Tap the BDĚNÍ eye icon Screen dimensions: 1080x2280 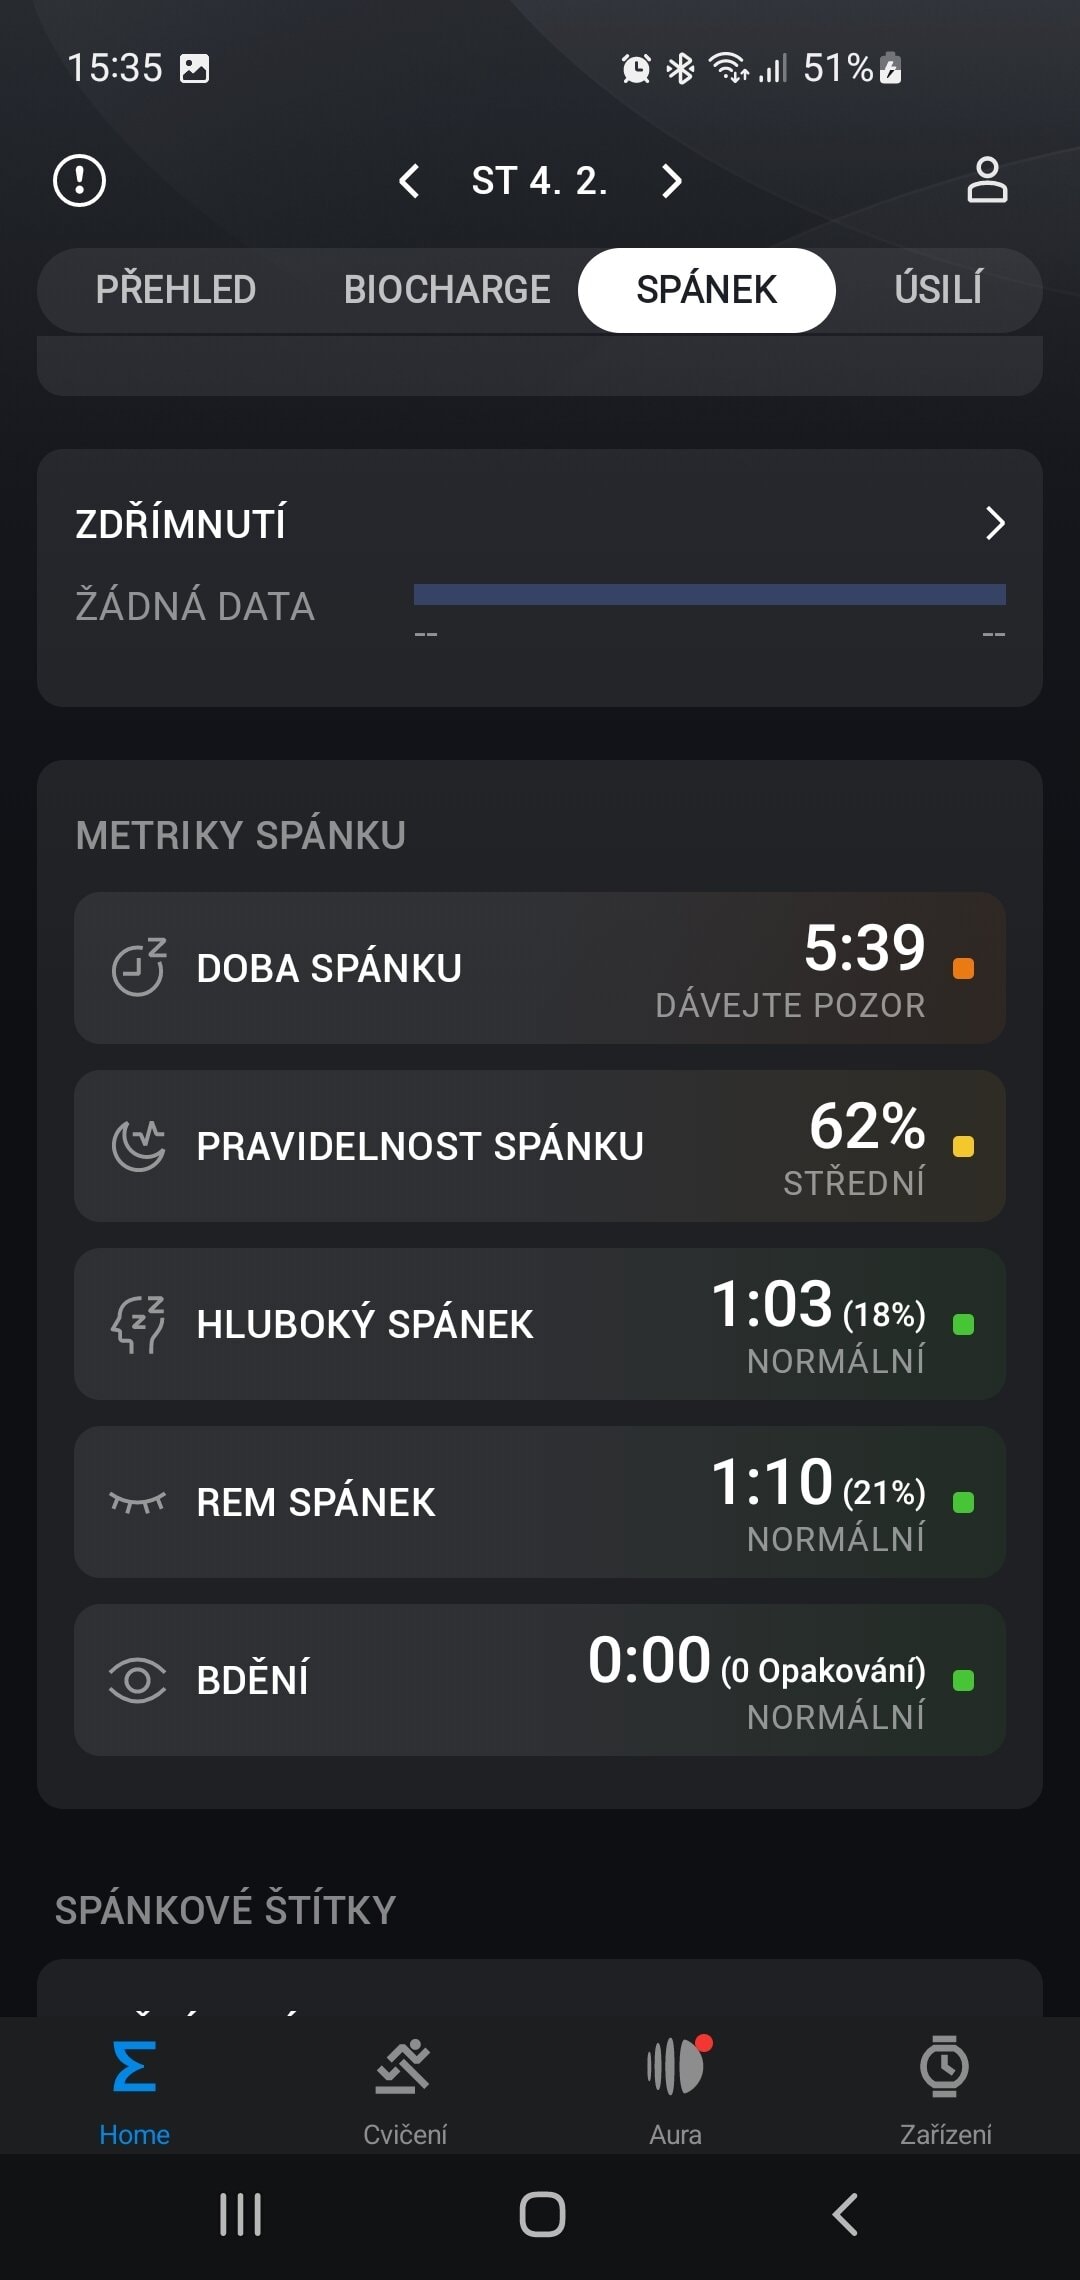click(137, 1680)
